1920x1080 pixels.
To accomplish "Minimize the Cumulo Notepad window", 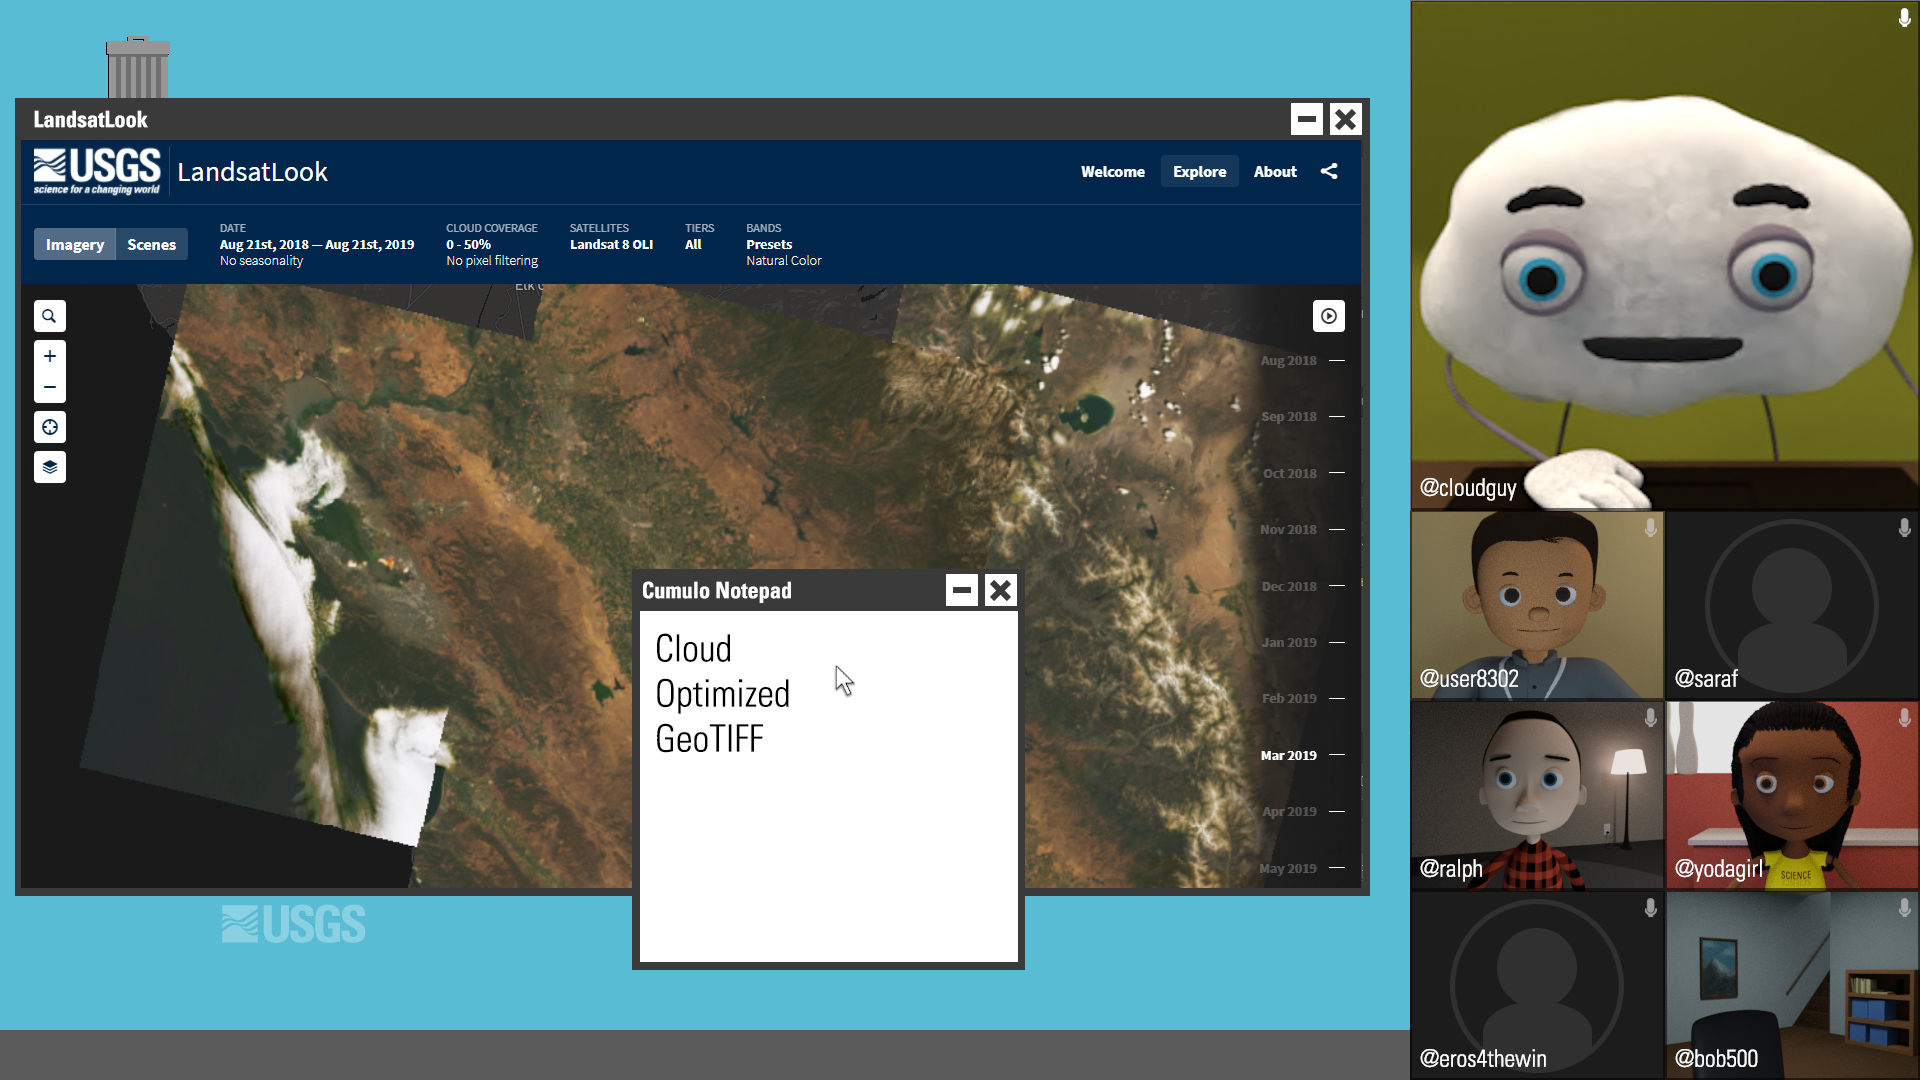I will (961, 590).
